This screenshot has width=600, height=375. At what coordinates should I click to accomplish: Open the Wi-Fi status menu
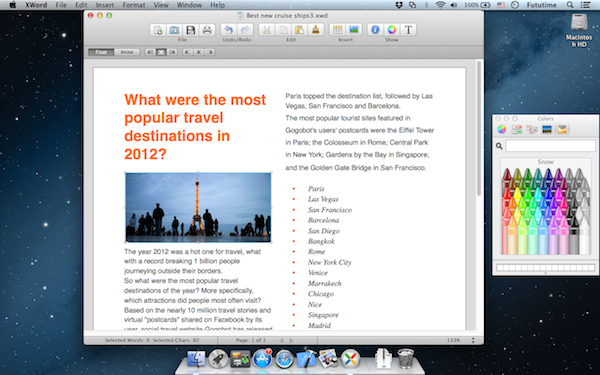click(440, 5)
